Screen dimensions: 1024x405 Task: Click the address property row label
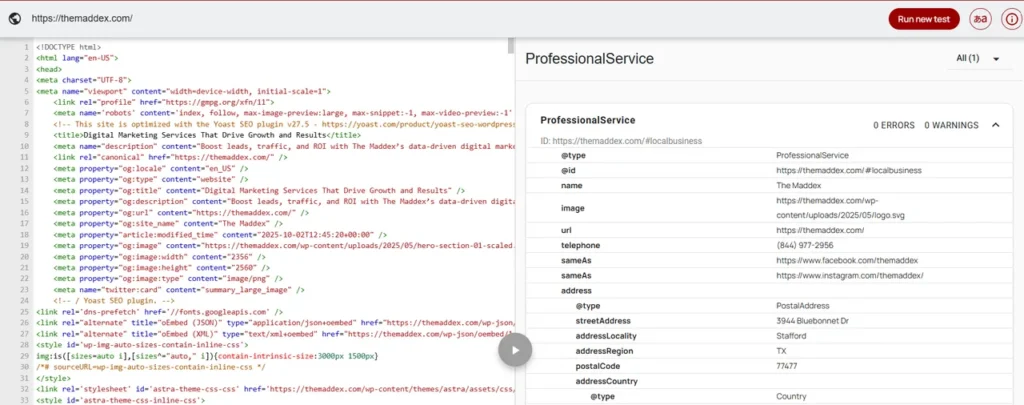[576, 291]
